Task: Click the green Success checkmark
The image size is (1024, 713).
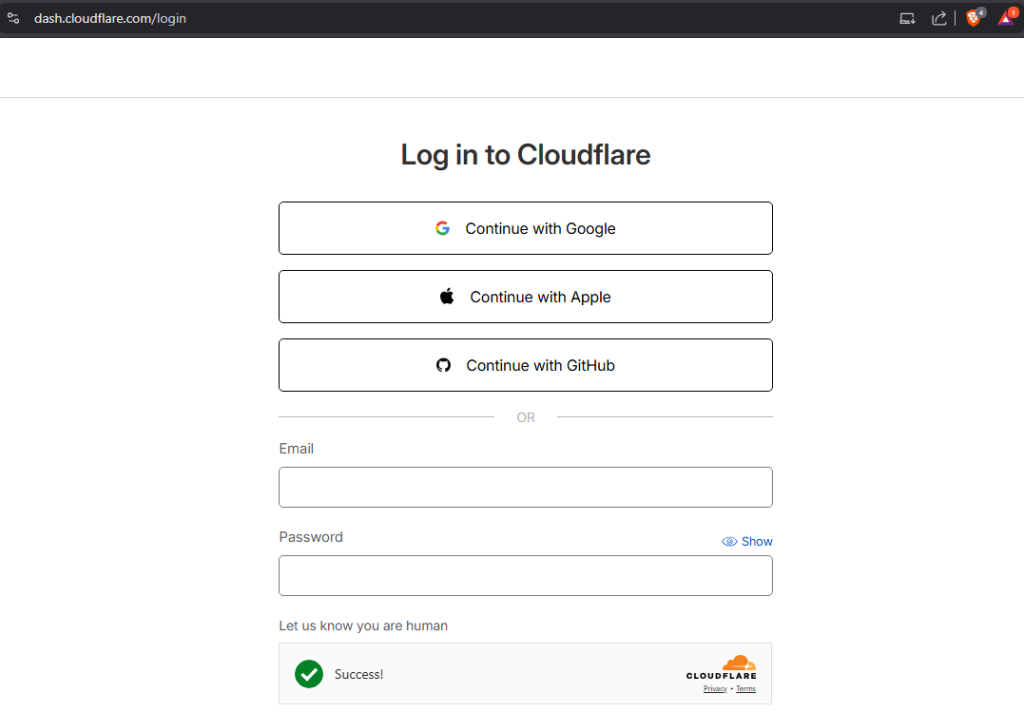Action: pyautogui.click(x=309, y=674)
